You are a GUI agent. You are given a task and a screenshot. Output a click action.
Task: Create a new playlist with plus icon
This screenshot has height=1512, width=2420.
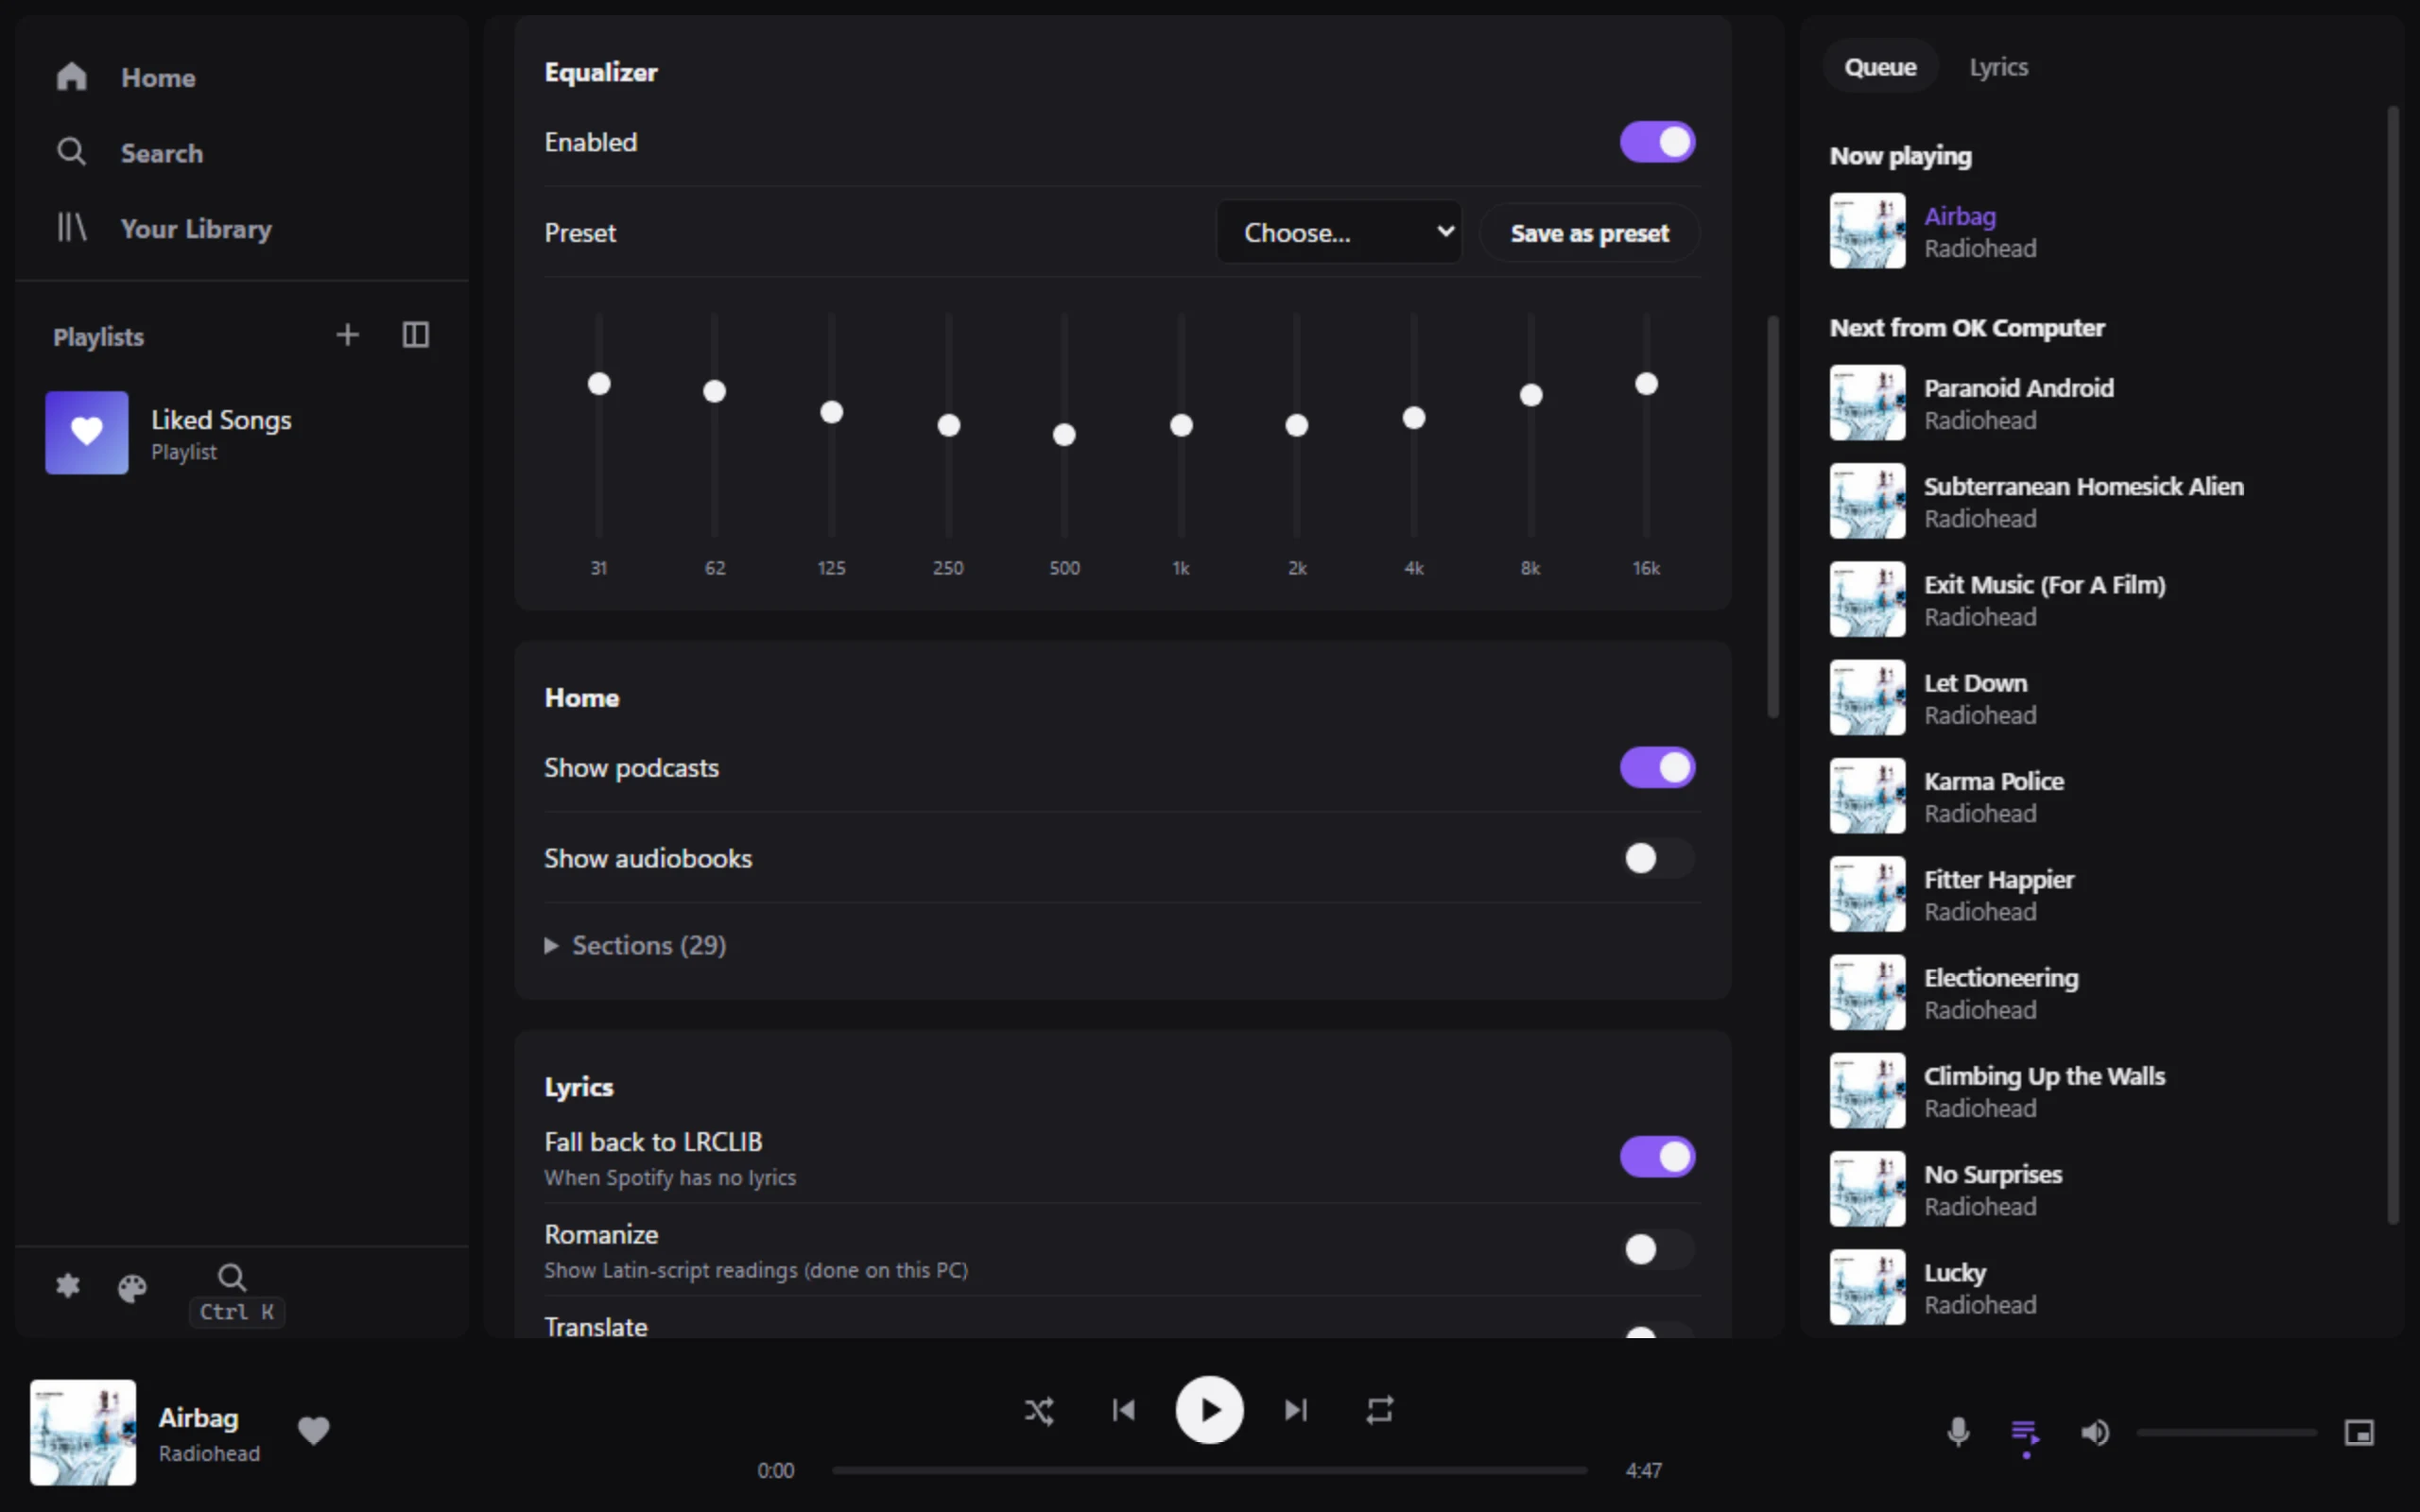(347, 335)
